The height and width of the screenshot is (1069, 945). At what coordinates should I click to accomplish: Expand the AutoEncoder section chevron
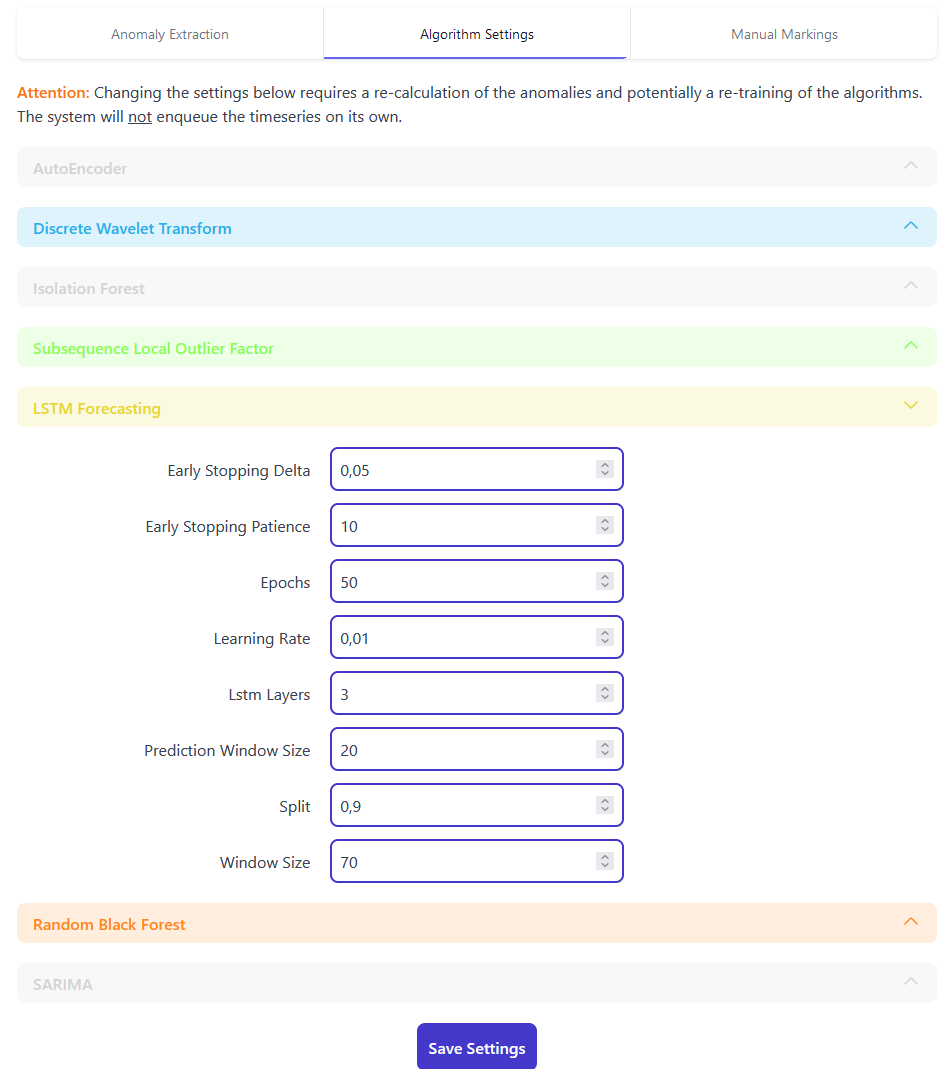pos(910,166)
